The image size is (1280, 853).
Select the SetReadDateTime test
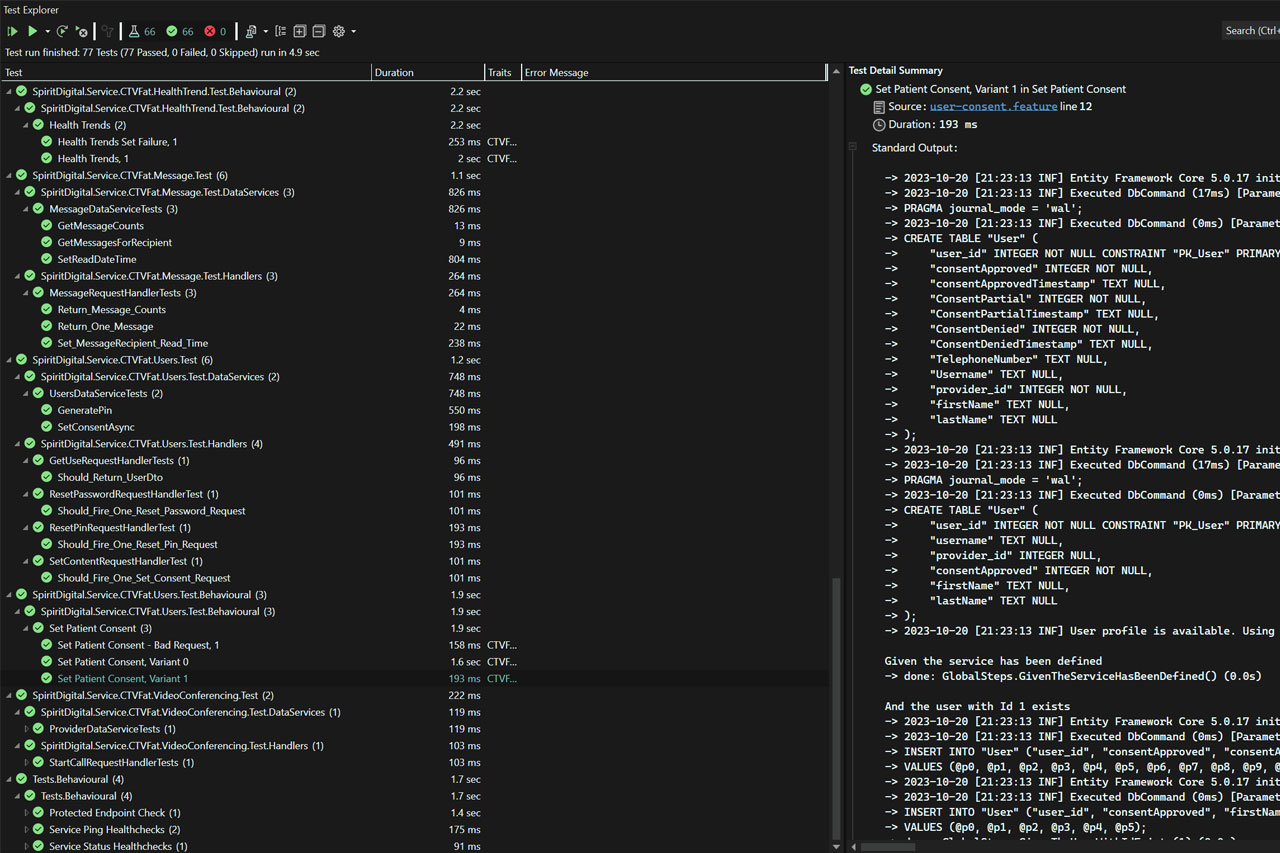[96, 259]
